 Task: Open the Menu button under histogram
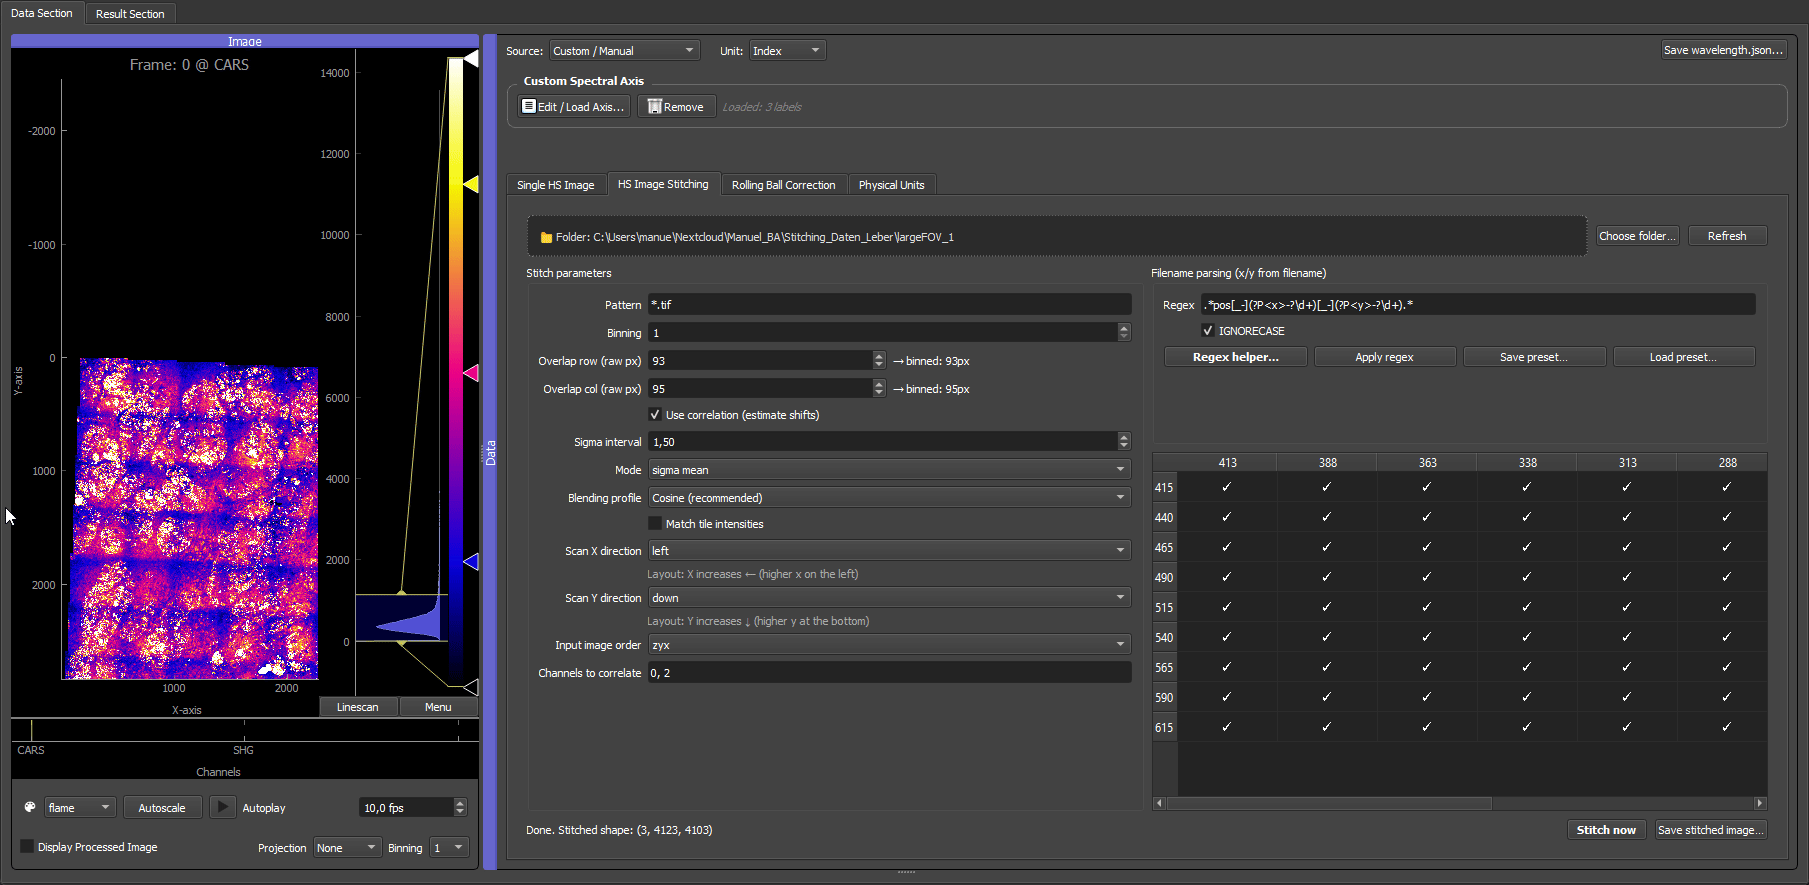(x=438, y=707)
